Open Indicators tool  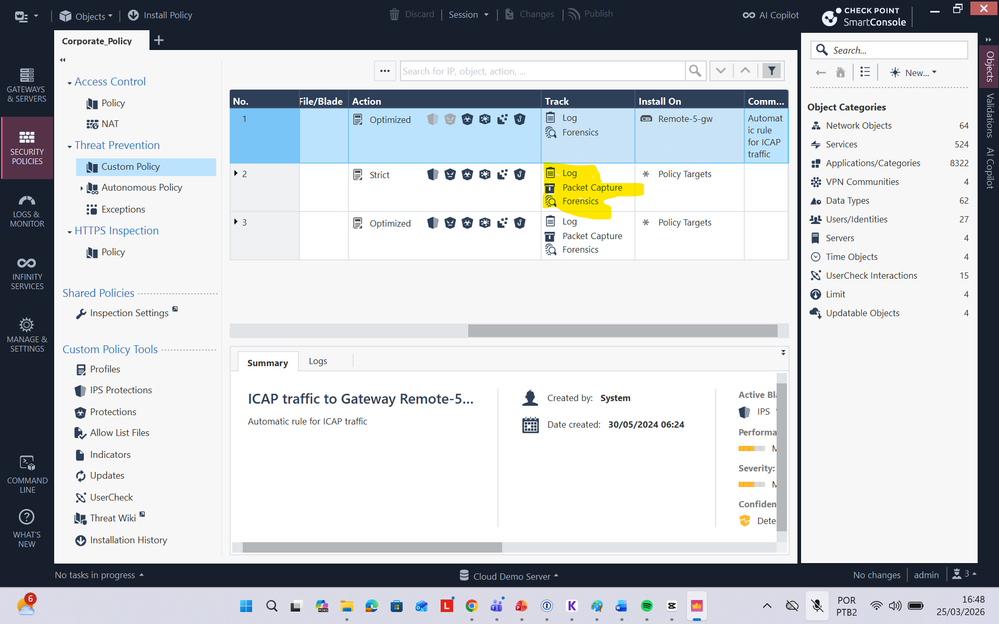pos(103,454)
